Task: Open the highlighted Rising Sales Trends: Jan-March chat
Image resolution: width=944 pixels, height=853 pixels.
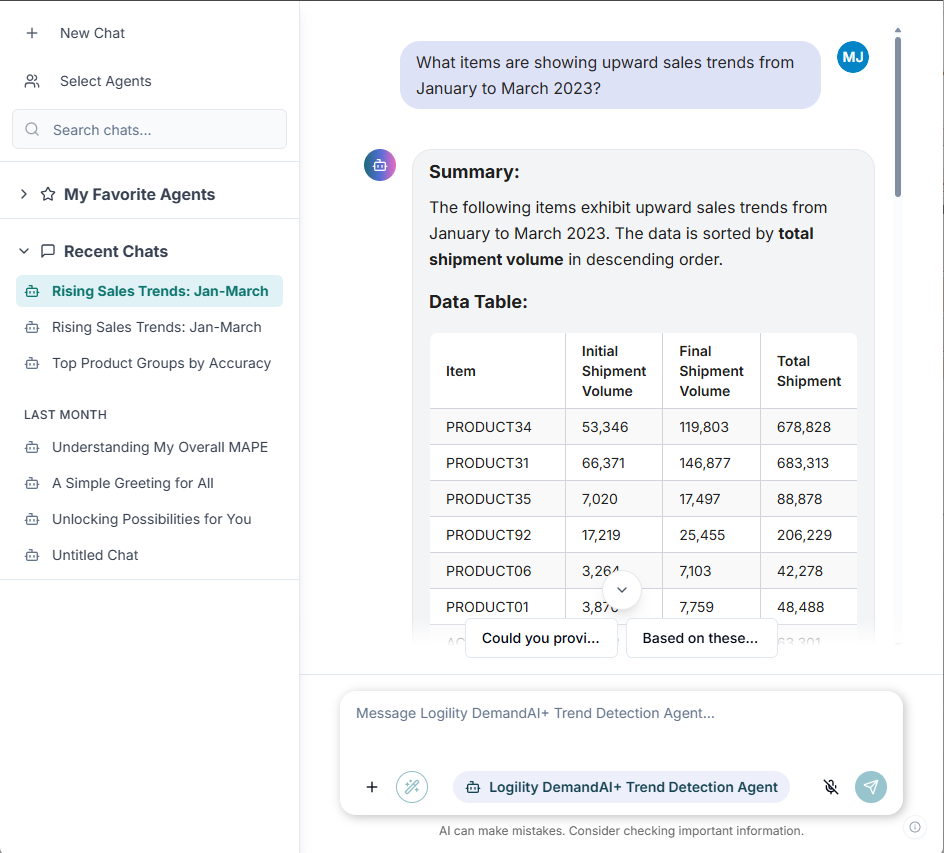Action: tap(149, 291)
